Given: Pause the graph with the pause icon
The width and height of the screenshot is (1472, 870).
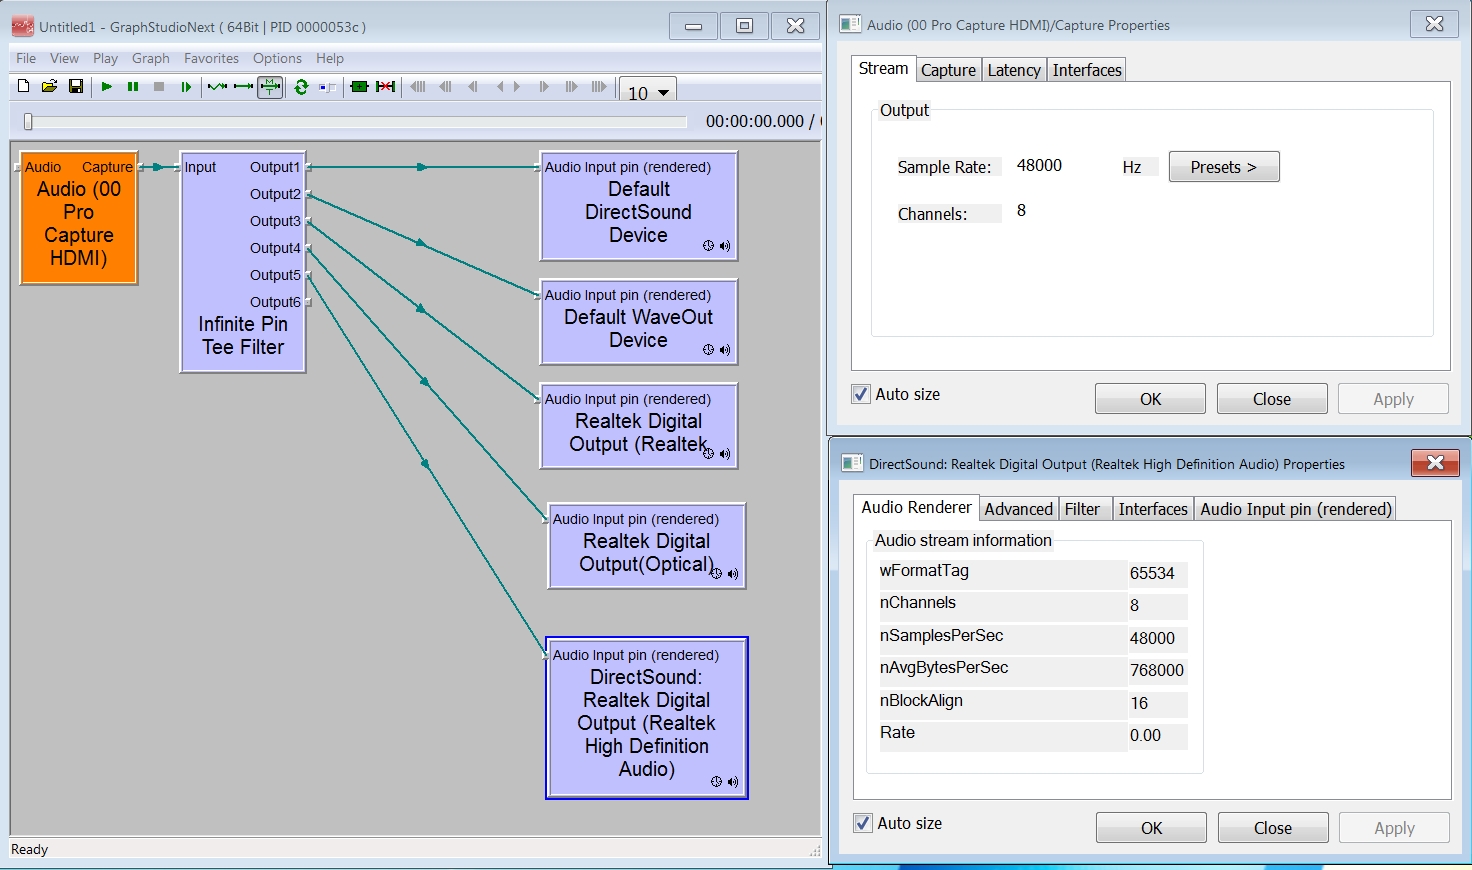Looking at the screenshot, I should [x=133, y=87].
